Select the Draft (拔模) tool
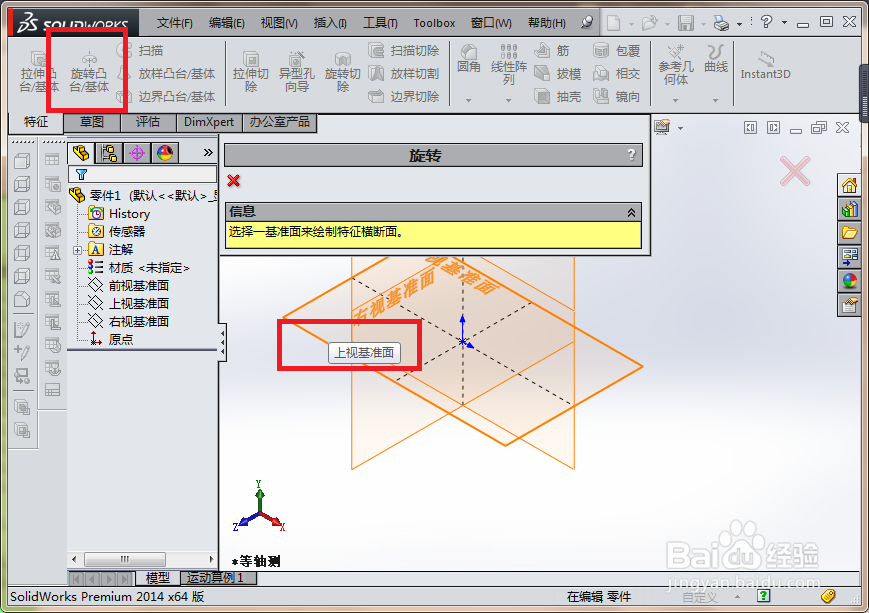The image size is (869, 613). tap(558, 74)
